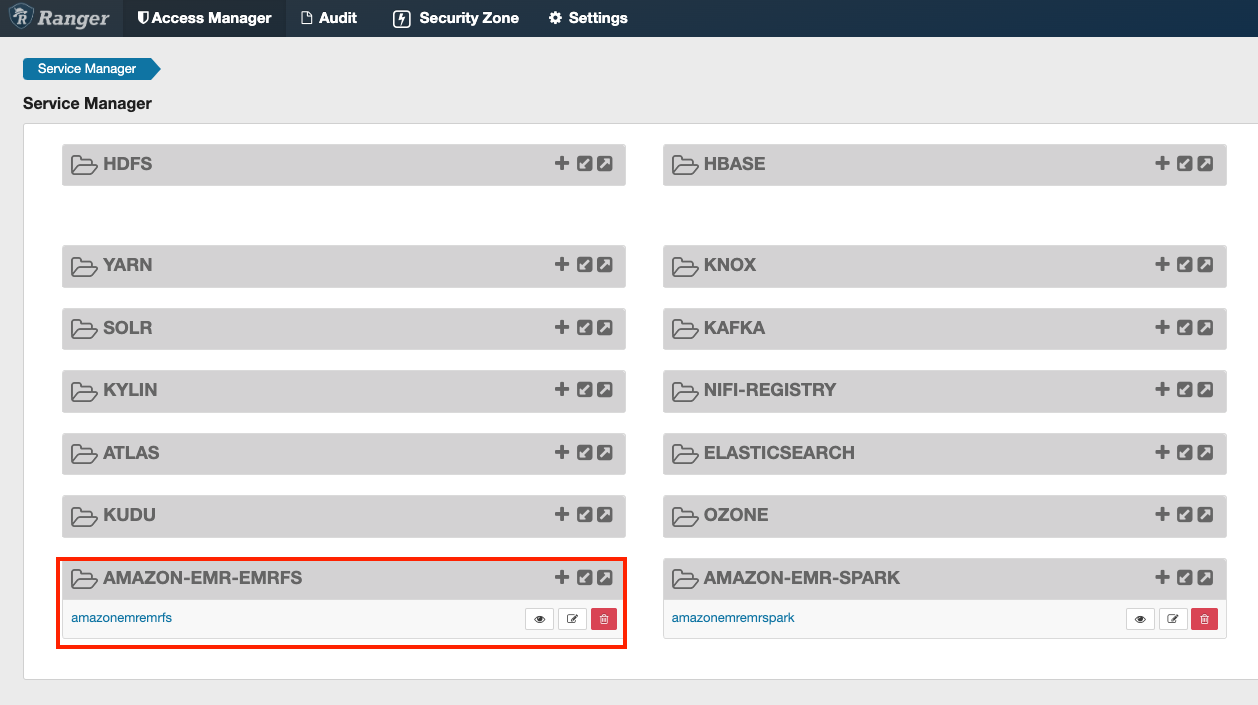The height and width of the screenshot is (705, 1258).
Task: Add a new SOLR service
Action: point(562,327)
